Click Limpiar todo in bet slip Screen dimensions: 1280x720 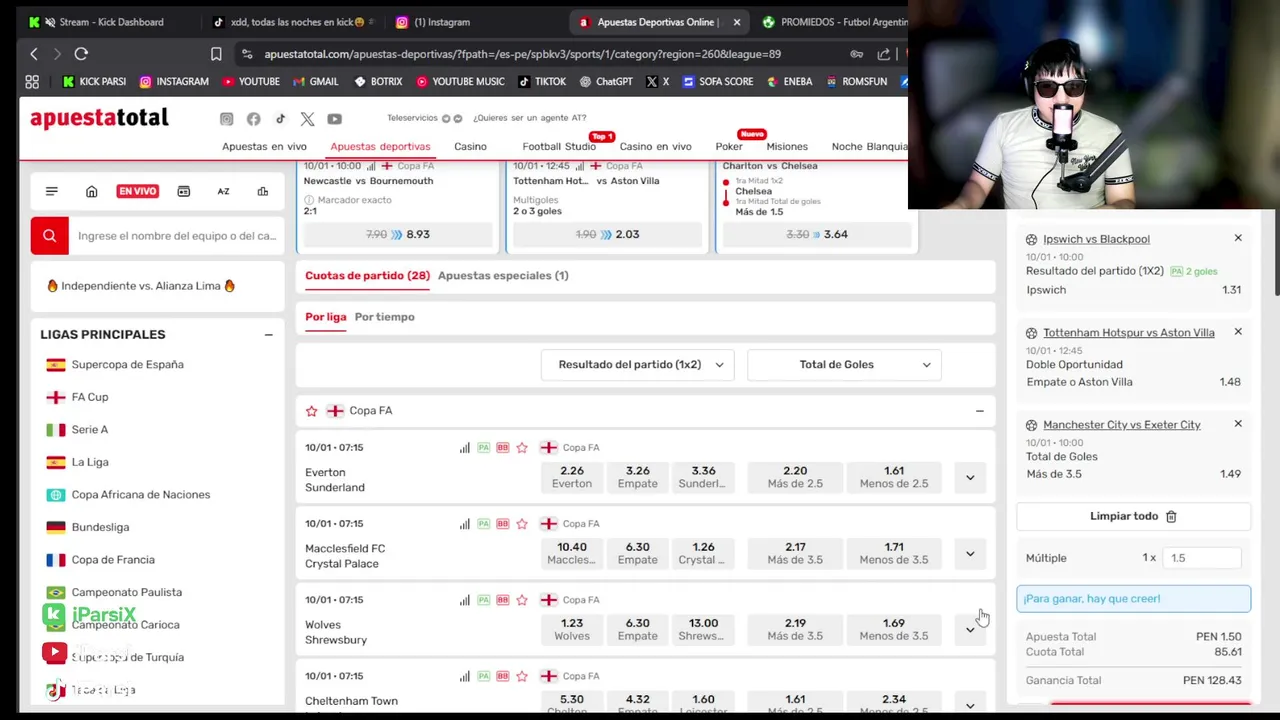point(1133,516)
